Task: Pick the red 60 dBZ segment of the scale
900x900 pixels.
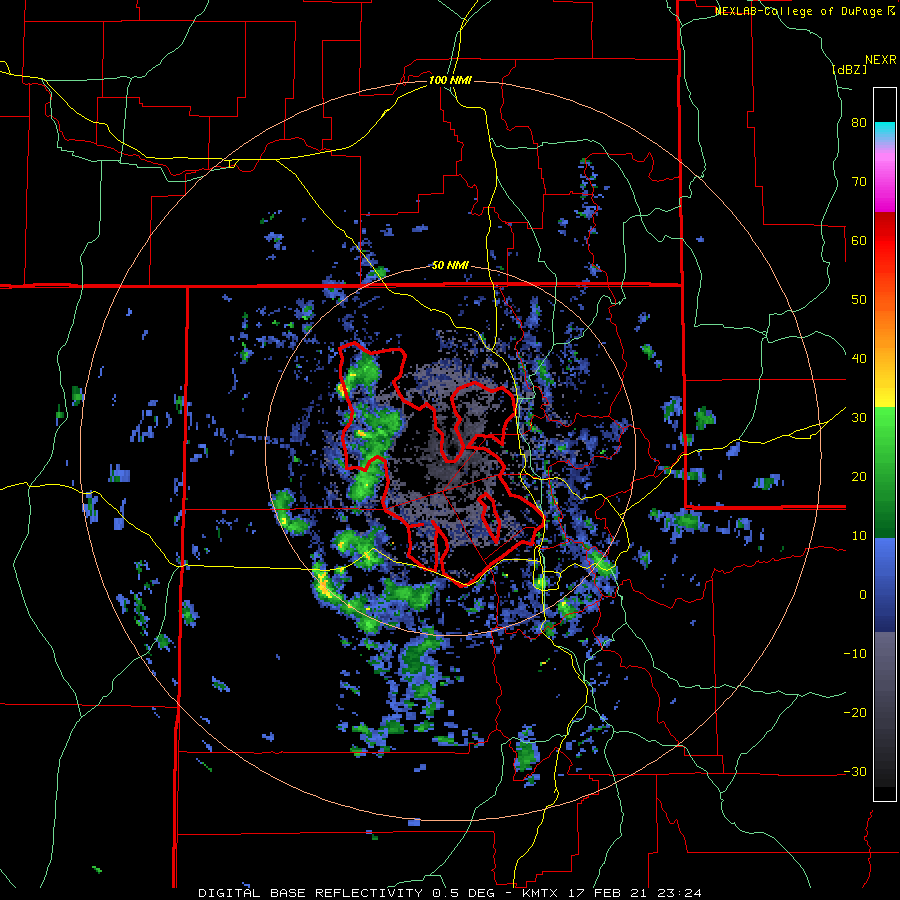Action: click(x=885, y=241)
